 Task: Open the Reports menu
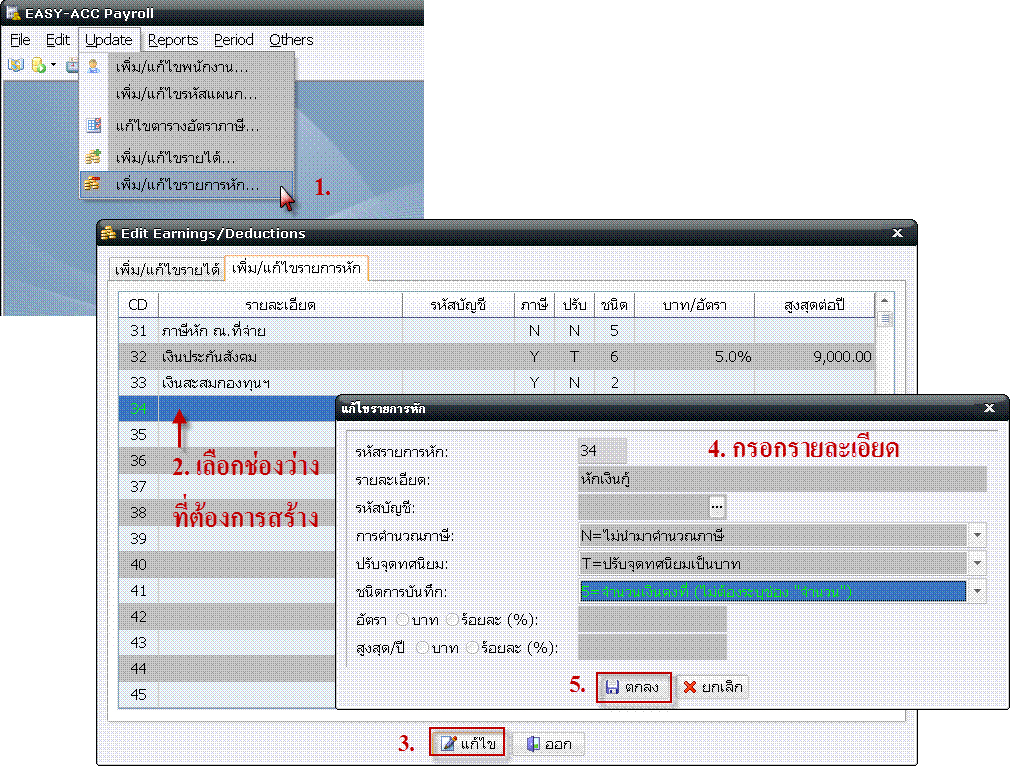173,40
